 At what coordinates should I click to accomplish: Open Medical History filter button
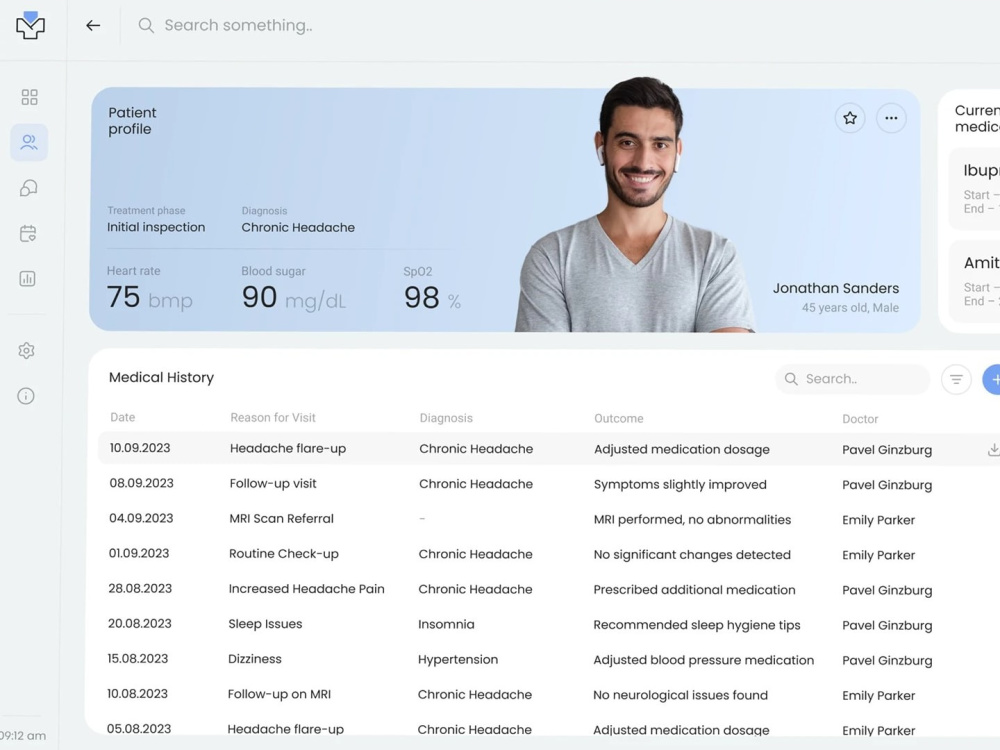click(x=956, y=379)
